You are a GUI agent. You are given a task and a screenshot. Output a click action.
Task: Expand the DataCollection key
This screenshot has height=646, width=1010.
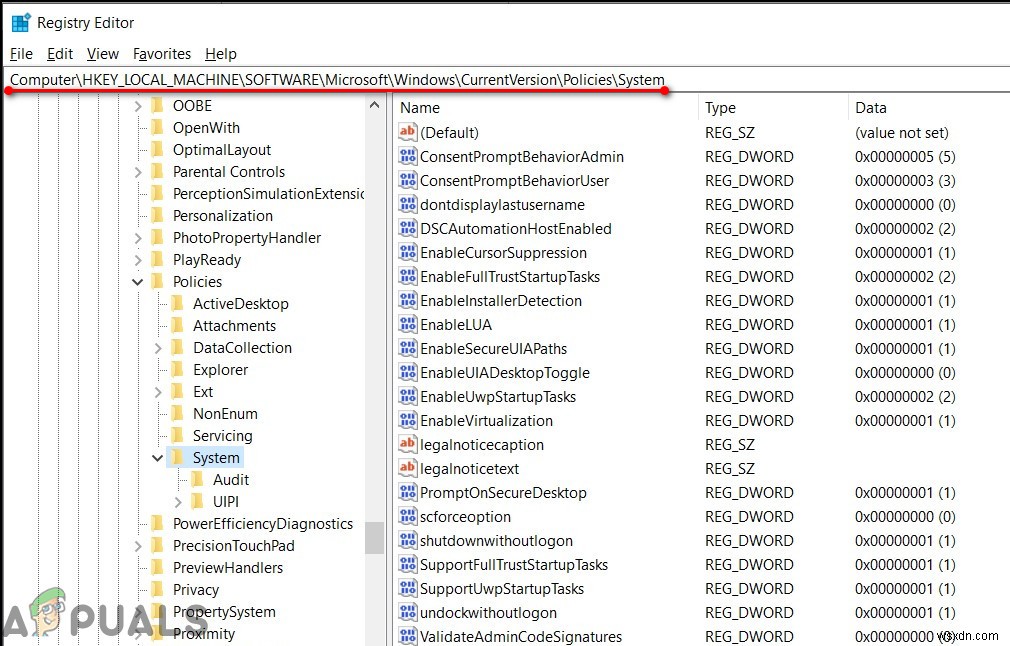156,347
